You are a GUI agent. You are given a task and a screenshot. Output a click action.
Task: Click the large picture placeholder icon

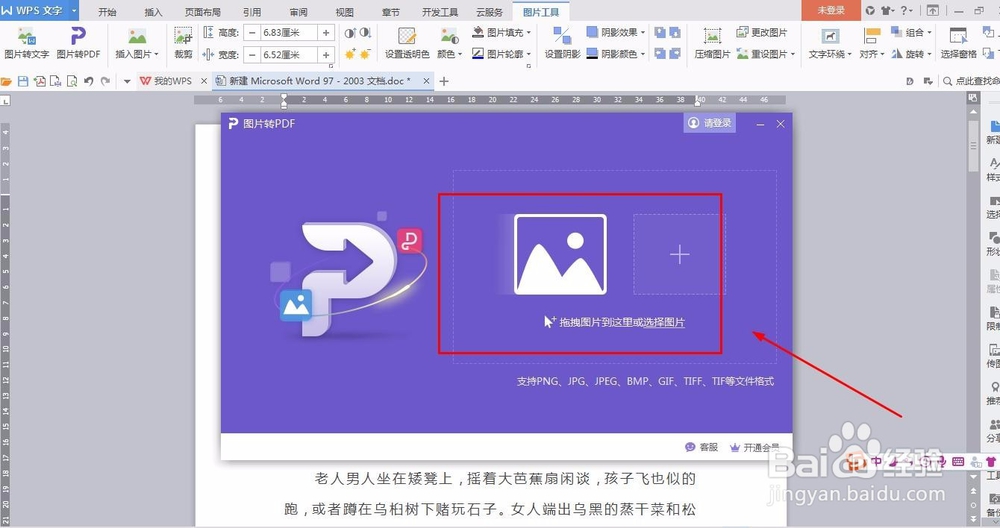tap(560, 254)
